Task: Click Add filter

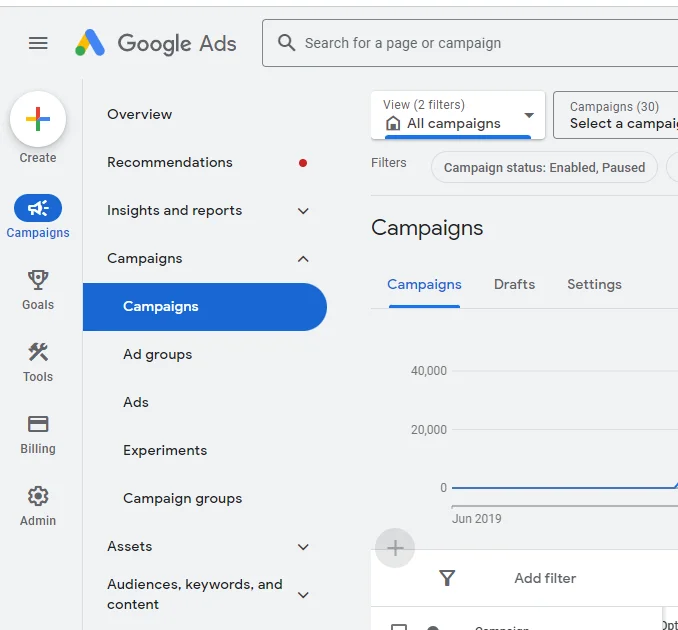Action: tap(545, 578)
